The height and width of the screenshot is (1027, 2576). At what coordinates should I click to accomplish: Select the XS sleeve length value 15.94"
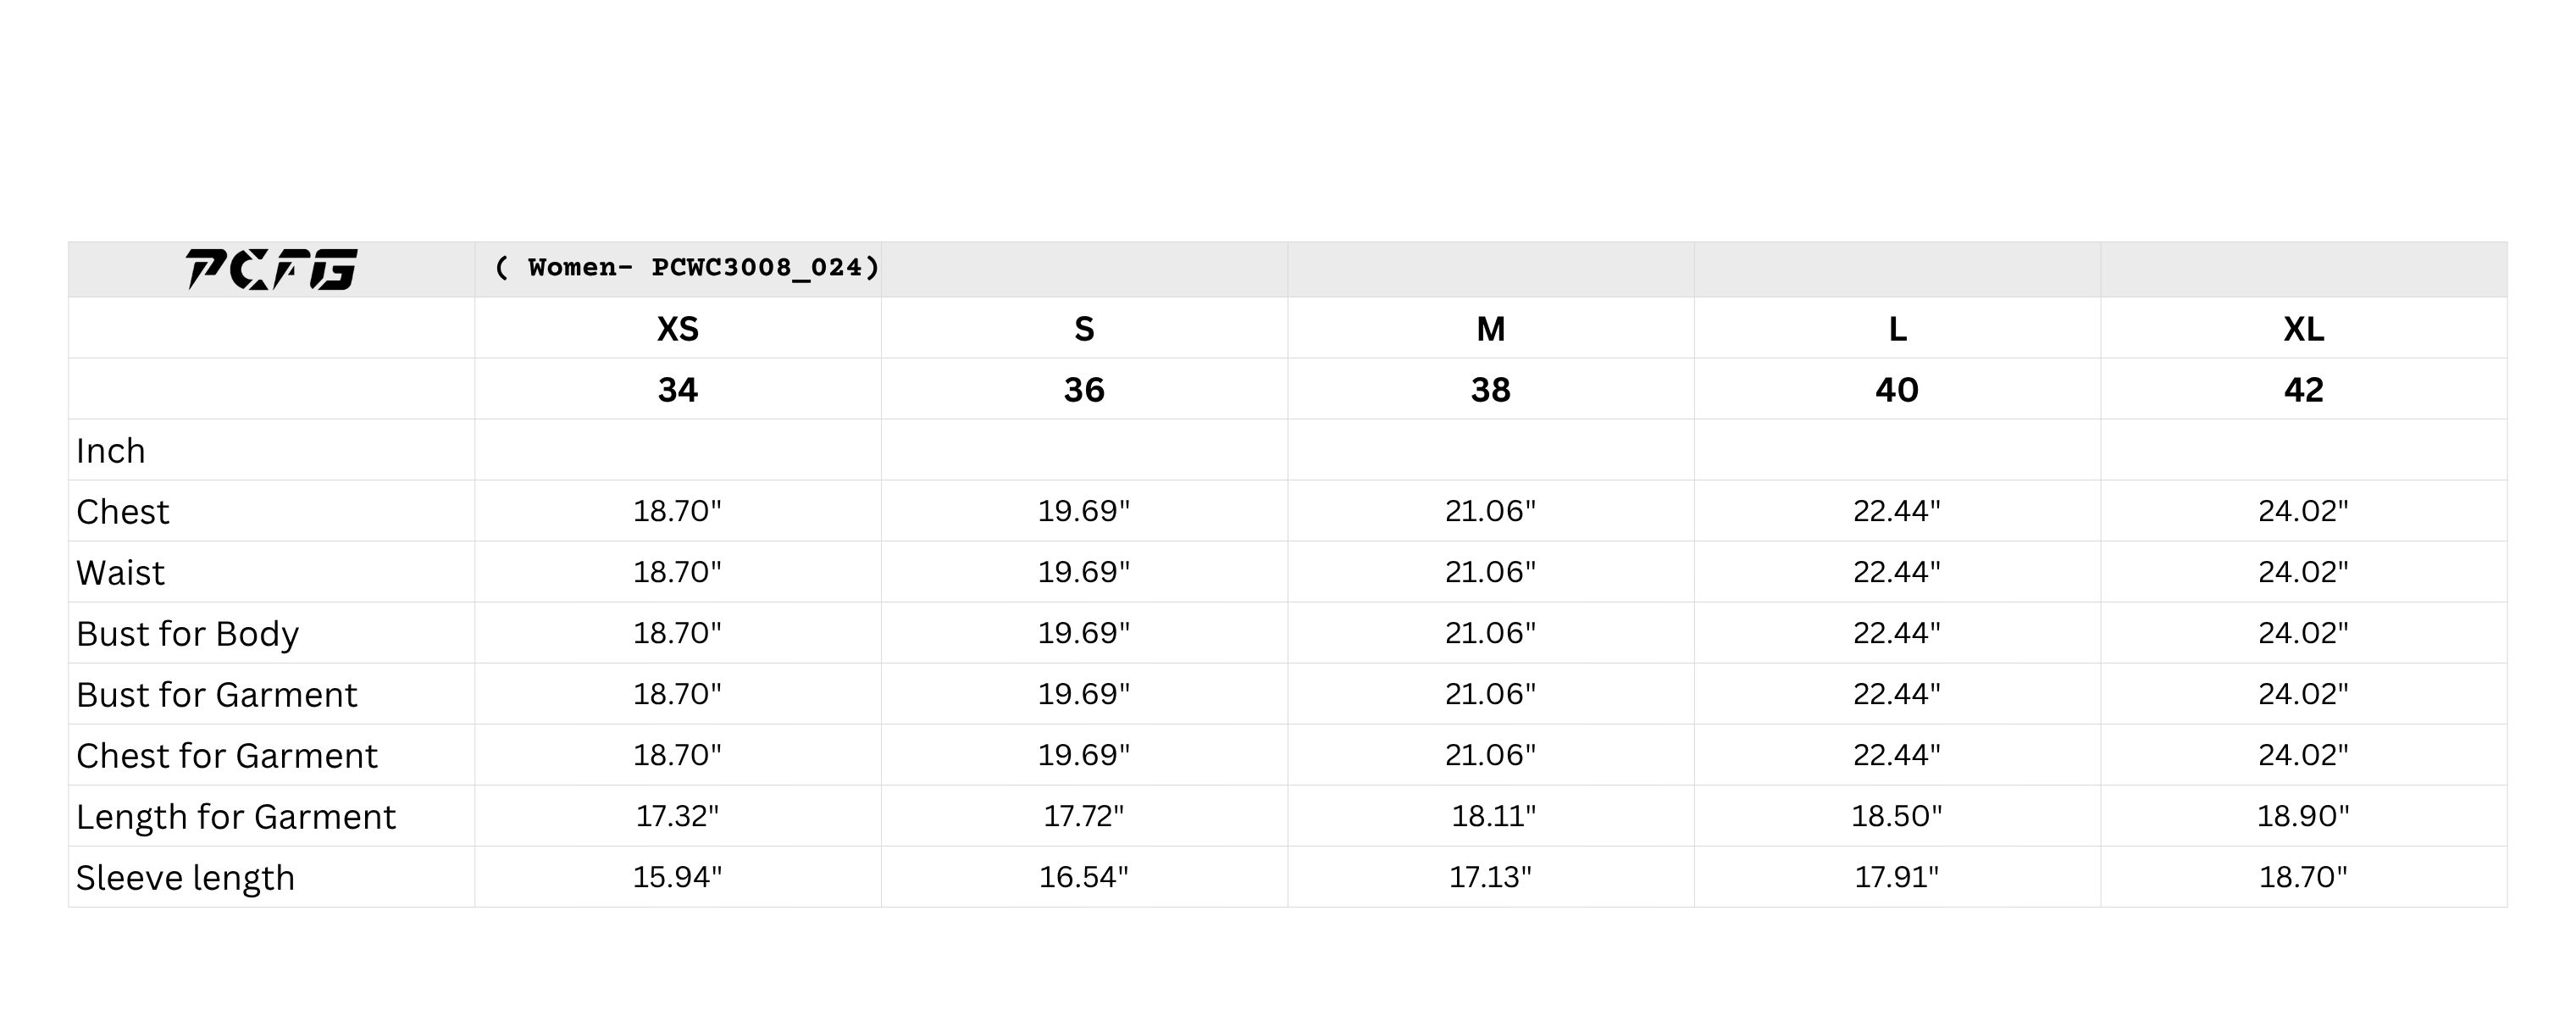tap(678, 877)
